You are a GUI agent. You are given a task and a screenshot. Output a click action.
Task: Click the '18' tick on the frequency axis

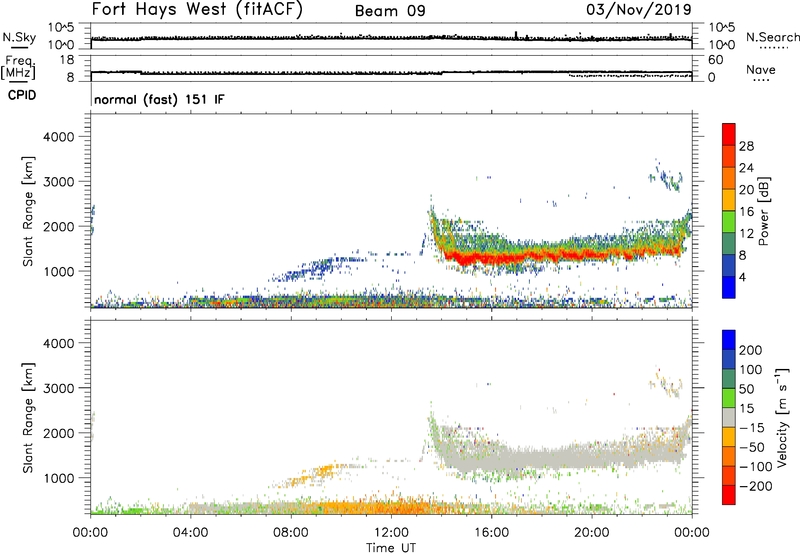click(x=67, y=60)
